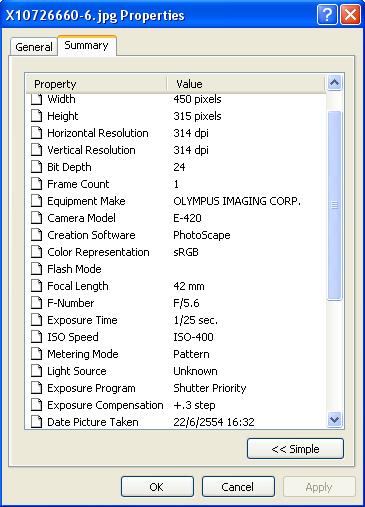Select the Creation Software label
365x507 pixels.
coord(91,235)
